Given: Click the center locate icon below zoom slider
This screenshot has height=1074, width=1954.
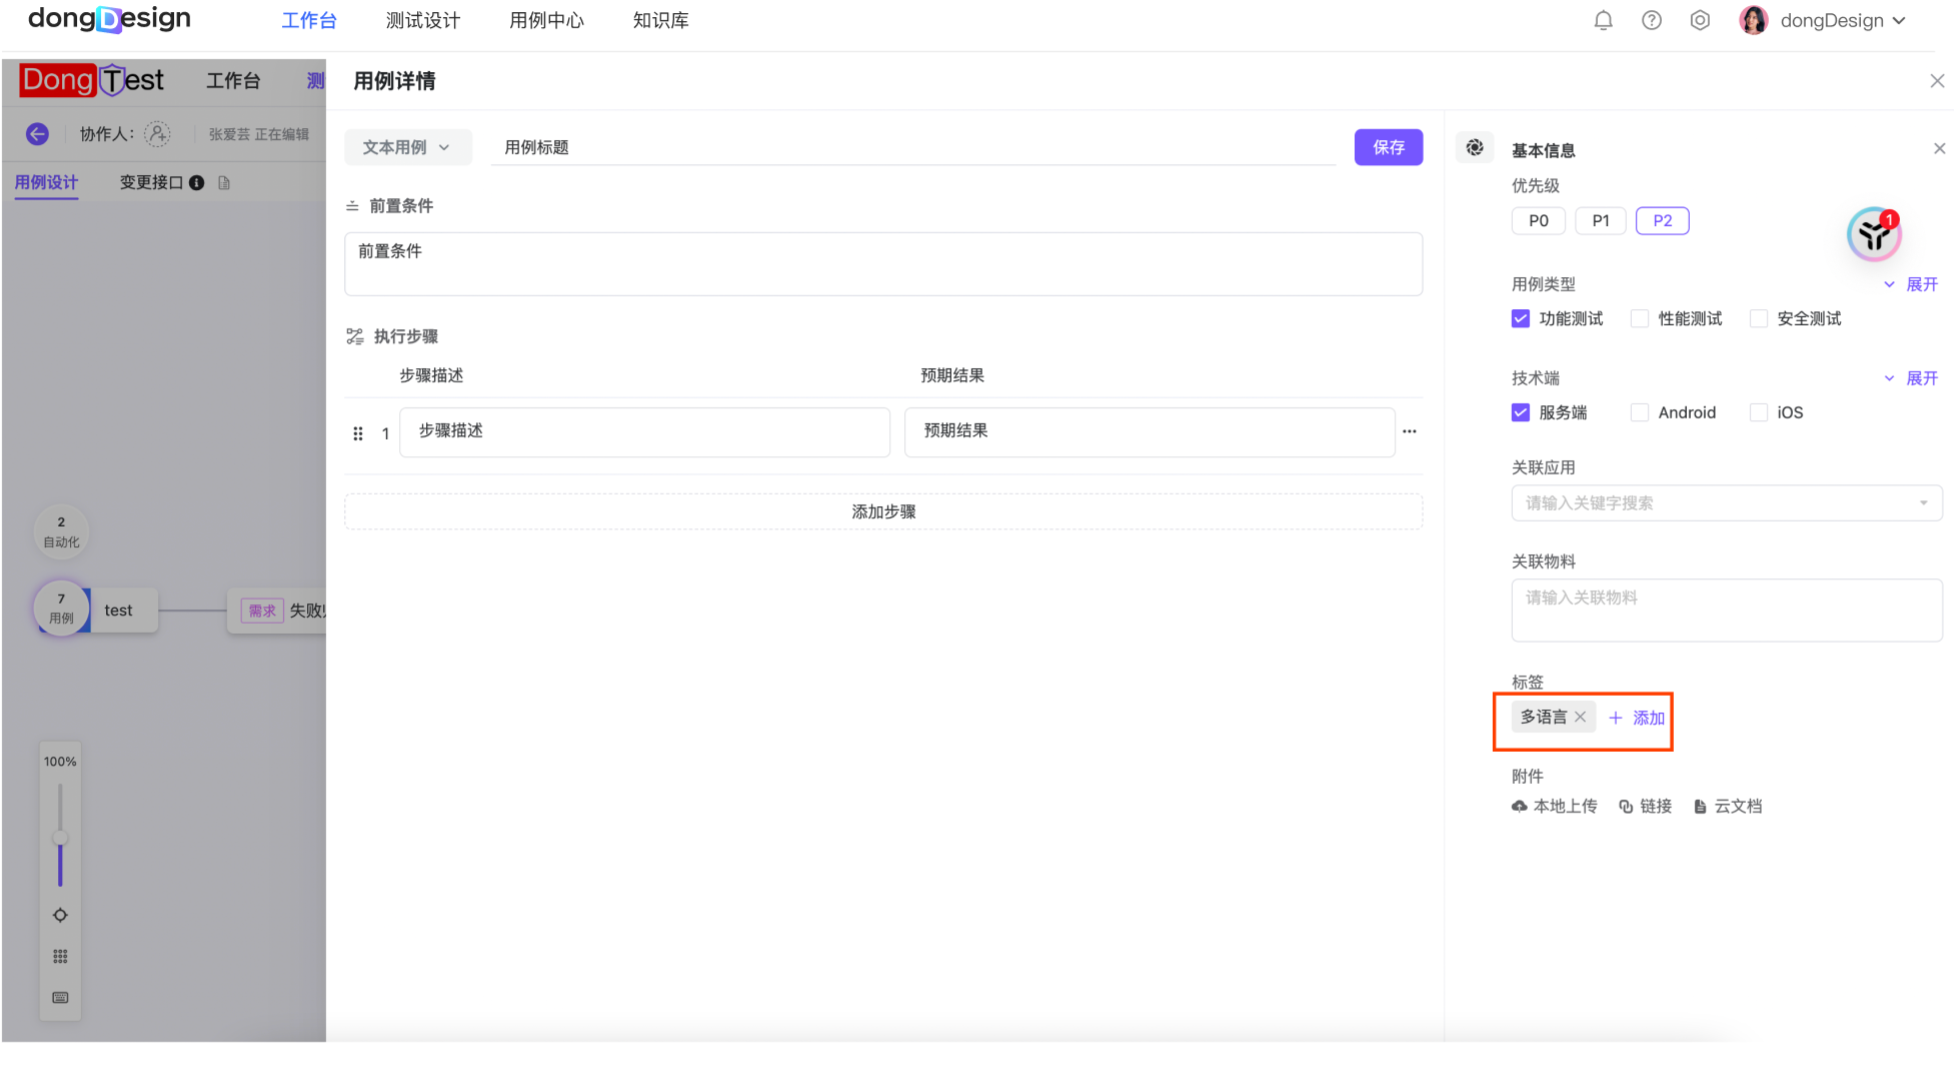Looking at the screenshot, I should [60, 915].
